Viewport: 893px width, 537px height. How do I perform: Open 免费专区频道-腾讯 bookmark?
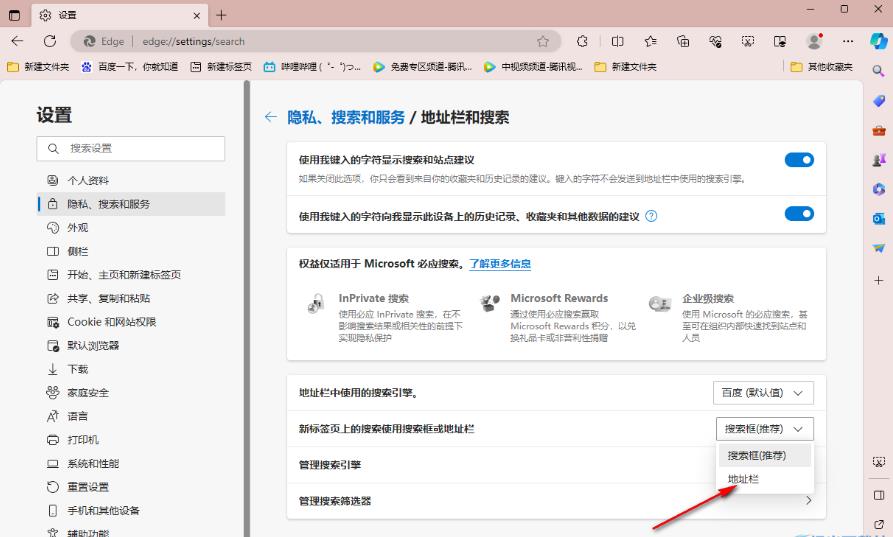click(x=422, y=67)
